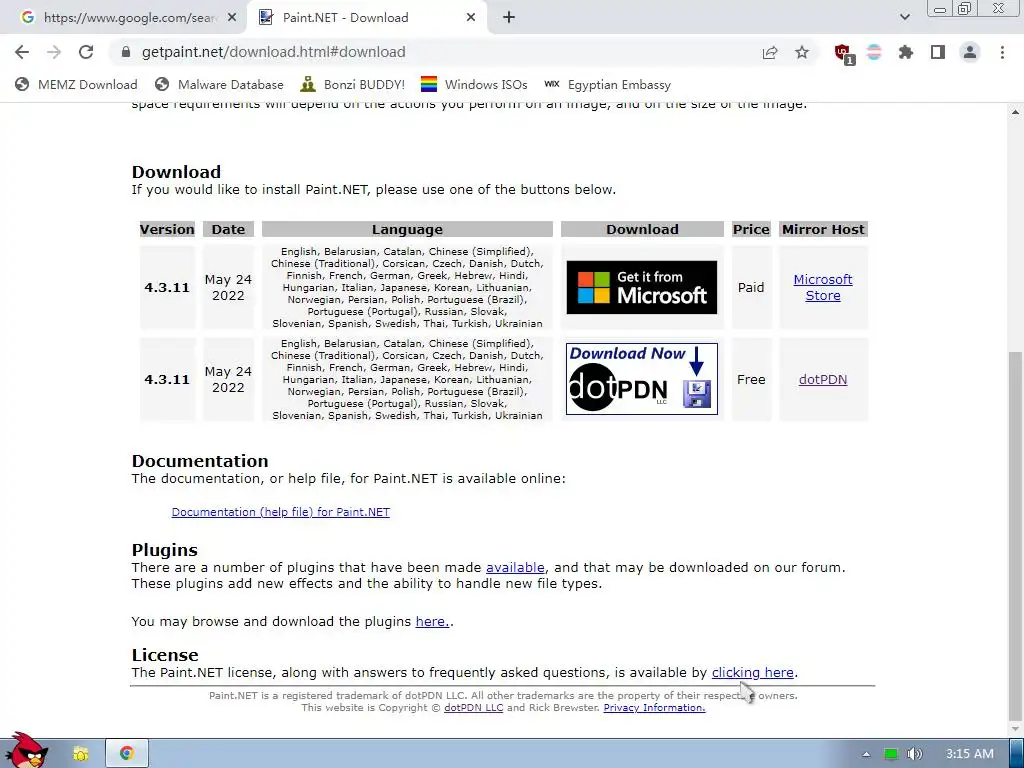1024x768 pixels.
Task: Click the striped flag extension icon
Action: click(874, 52)
